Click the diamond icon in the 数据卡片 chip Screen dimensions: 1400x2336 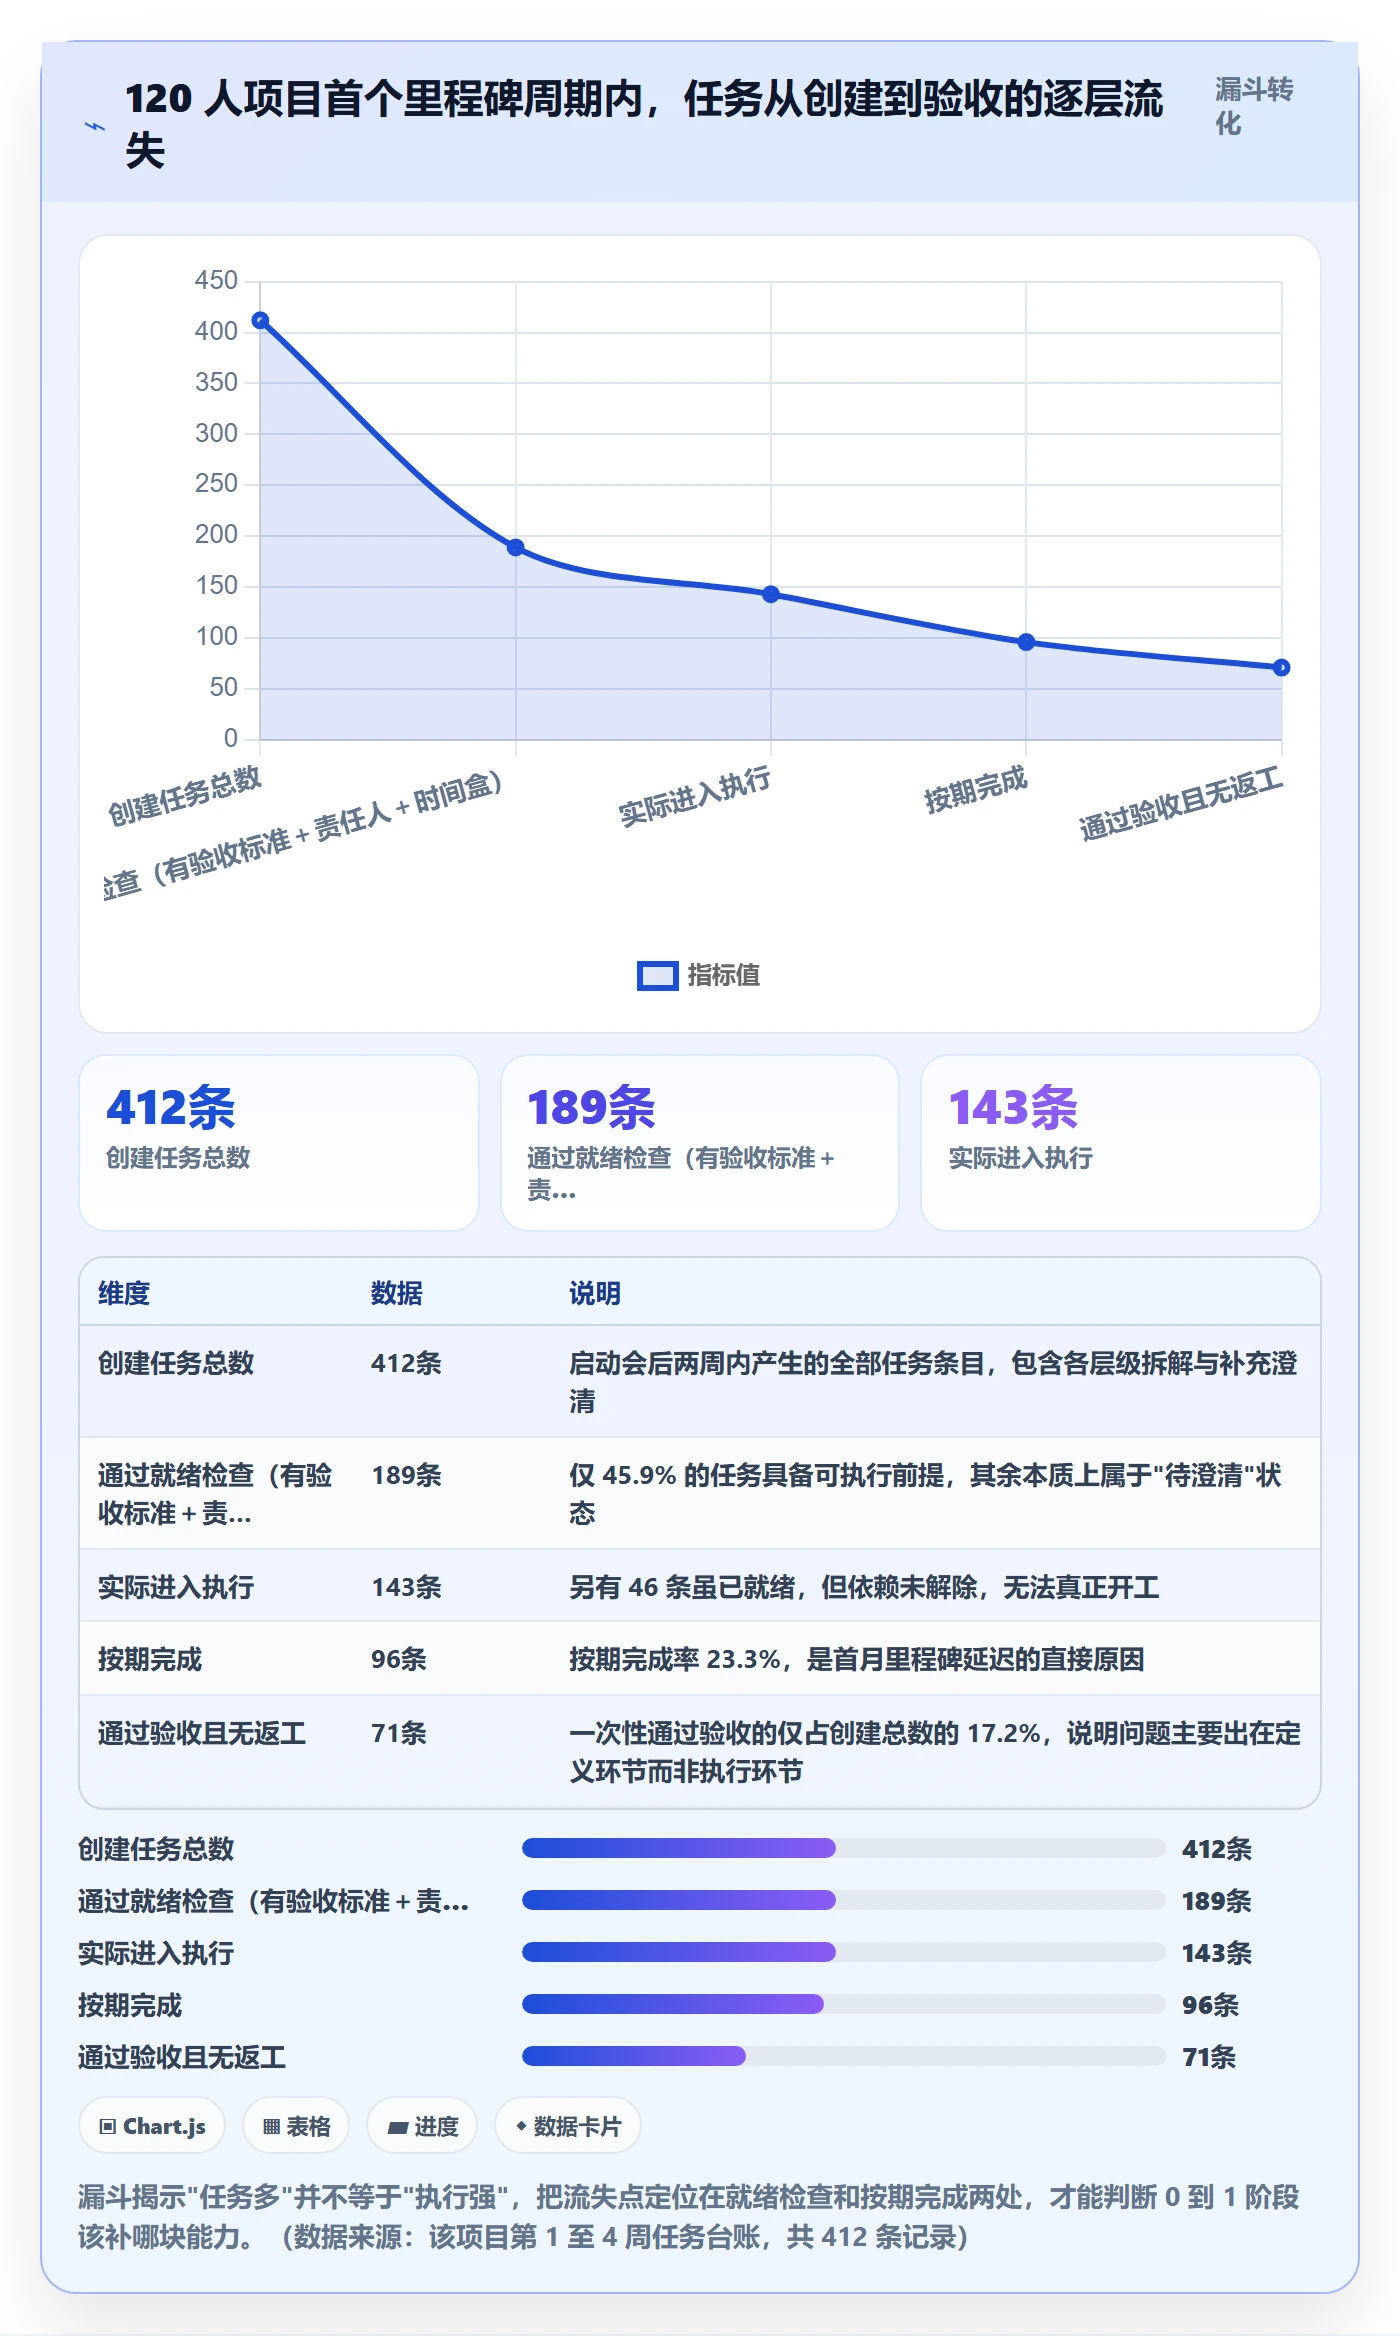click(521, 2127)
